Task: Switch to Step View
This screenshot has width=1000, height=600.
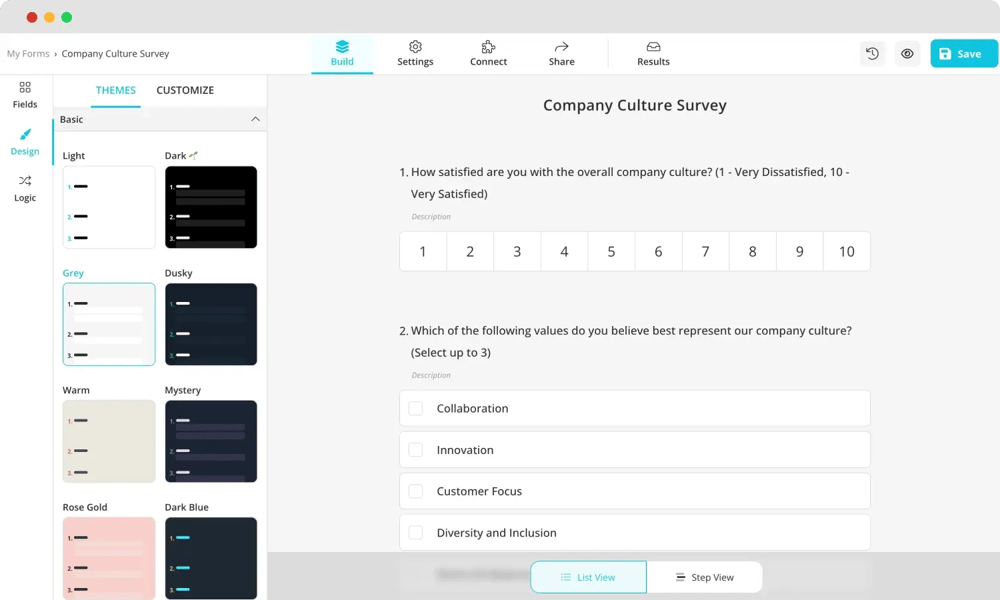Action: click(x=706, y=577)
